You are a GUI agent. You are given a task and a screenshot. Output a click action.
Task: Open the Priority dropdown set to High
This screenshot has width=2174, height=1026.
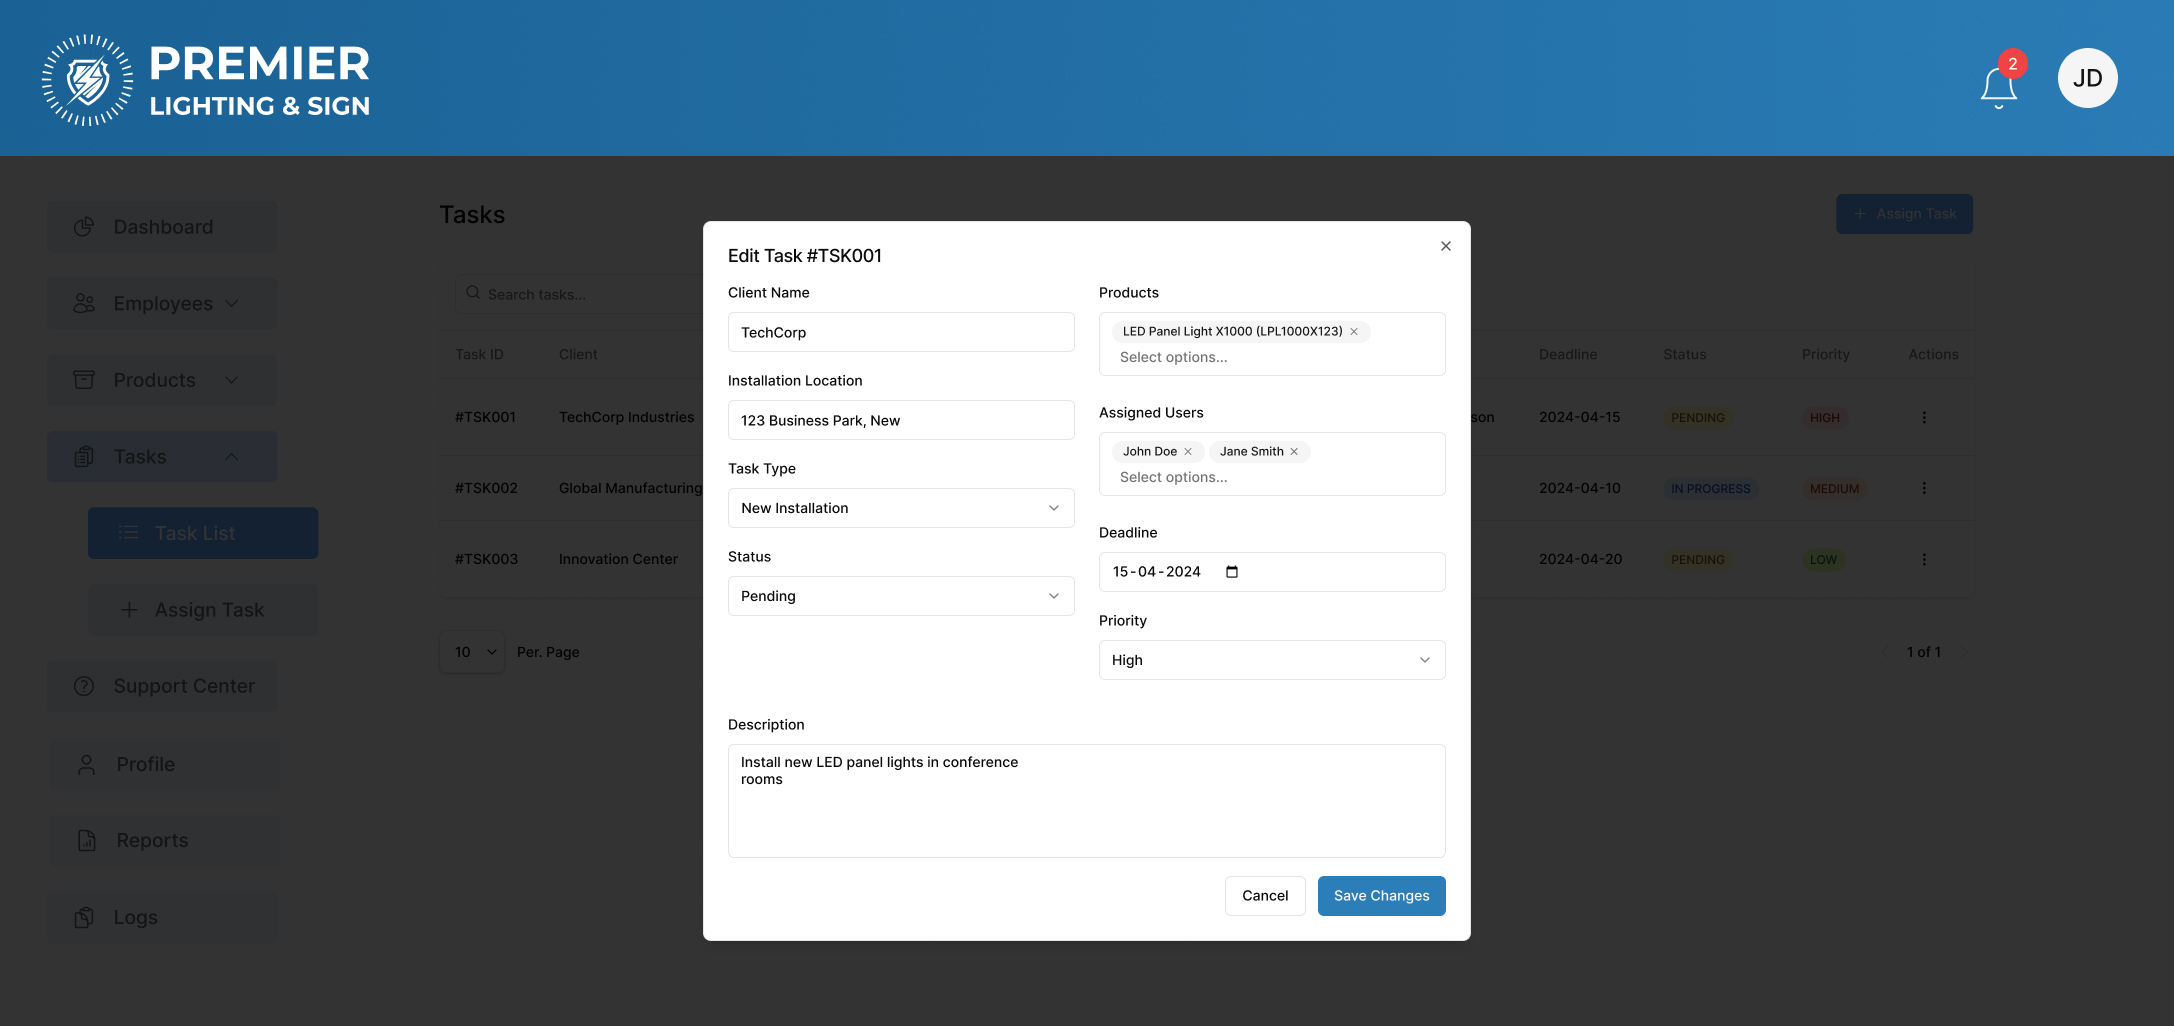pos(1271,660)
